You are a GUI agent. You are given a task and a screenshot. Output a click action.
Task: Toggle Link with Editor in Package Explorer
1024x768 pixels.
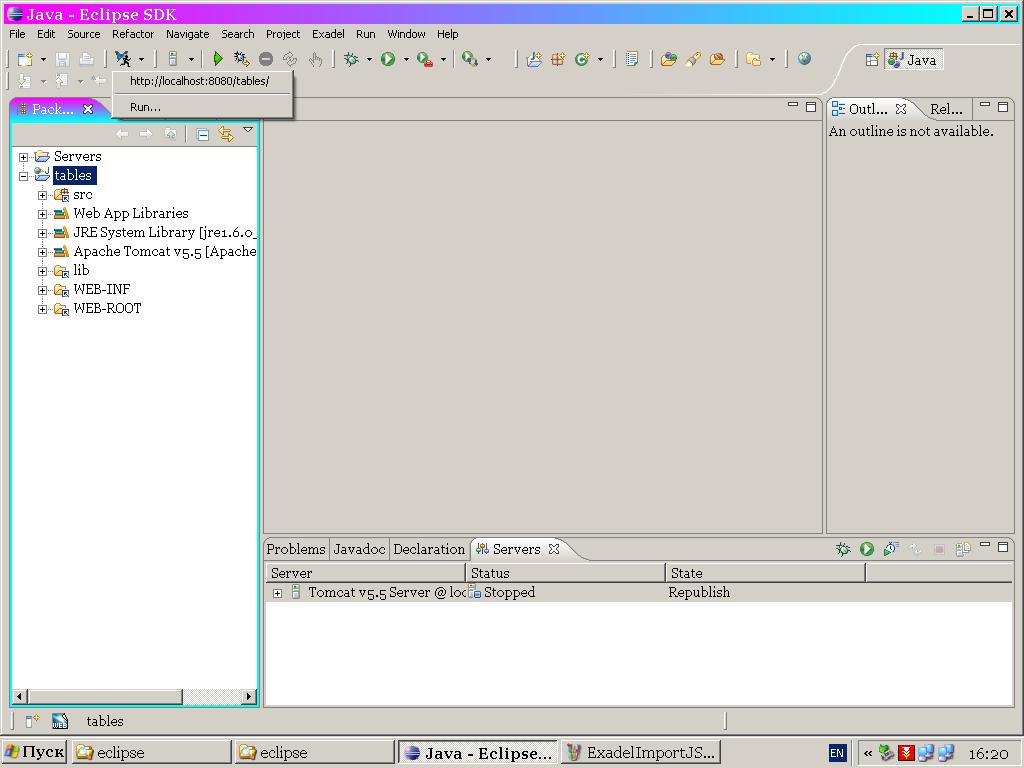[x=226, y=135]
